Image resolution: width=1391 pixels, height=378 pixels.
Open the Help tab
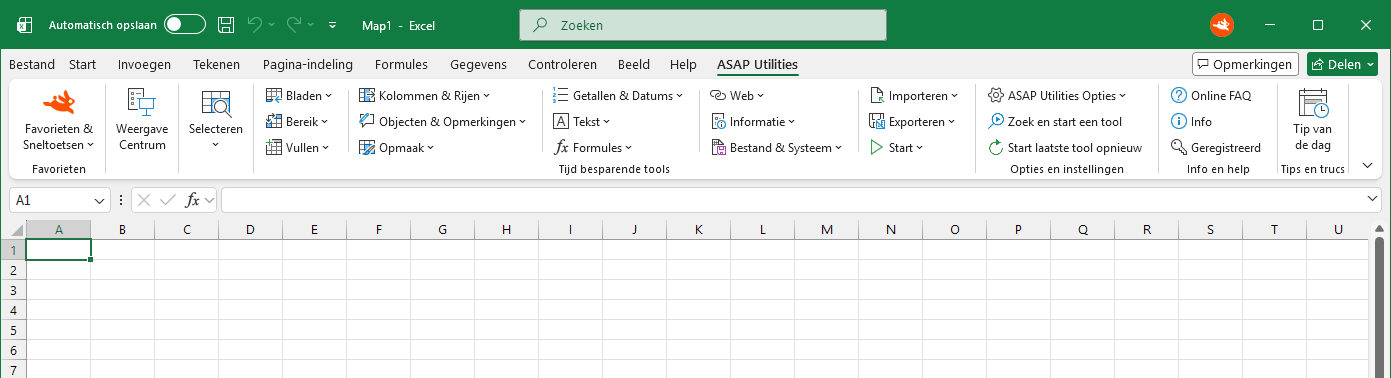(x=683, y=64)
